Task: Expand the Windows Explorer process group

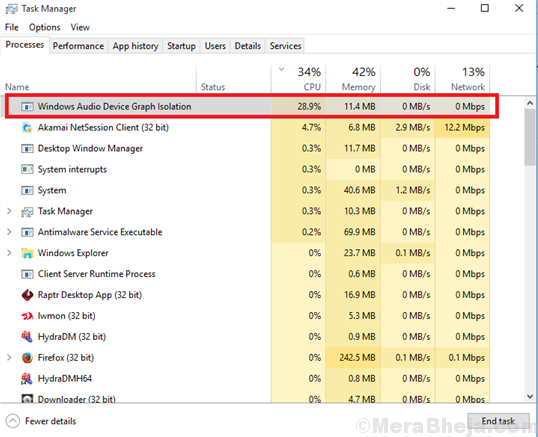Action: [9, 253]
